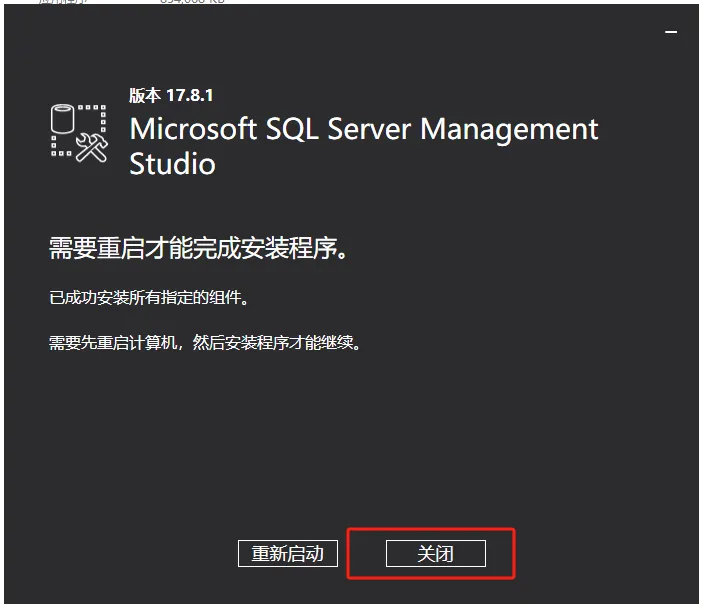Click the 需要重启才能完成安装程序 heading
Screen dimensions: 704x611
coord(200,249)
